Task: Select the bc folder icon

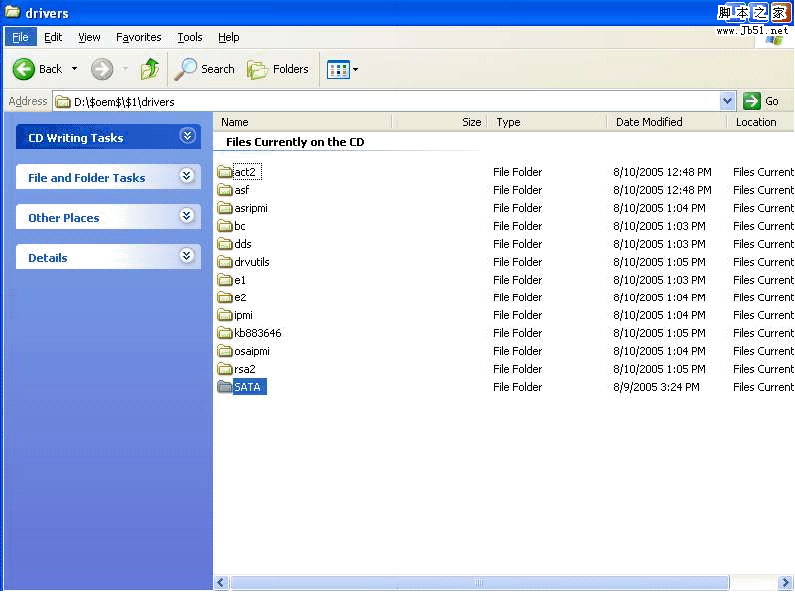Action: point(225,226)
